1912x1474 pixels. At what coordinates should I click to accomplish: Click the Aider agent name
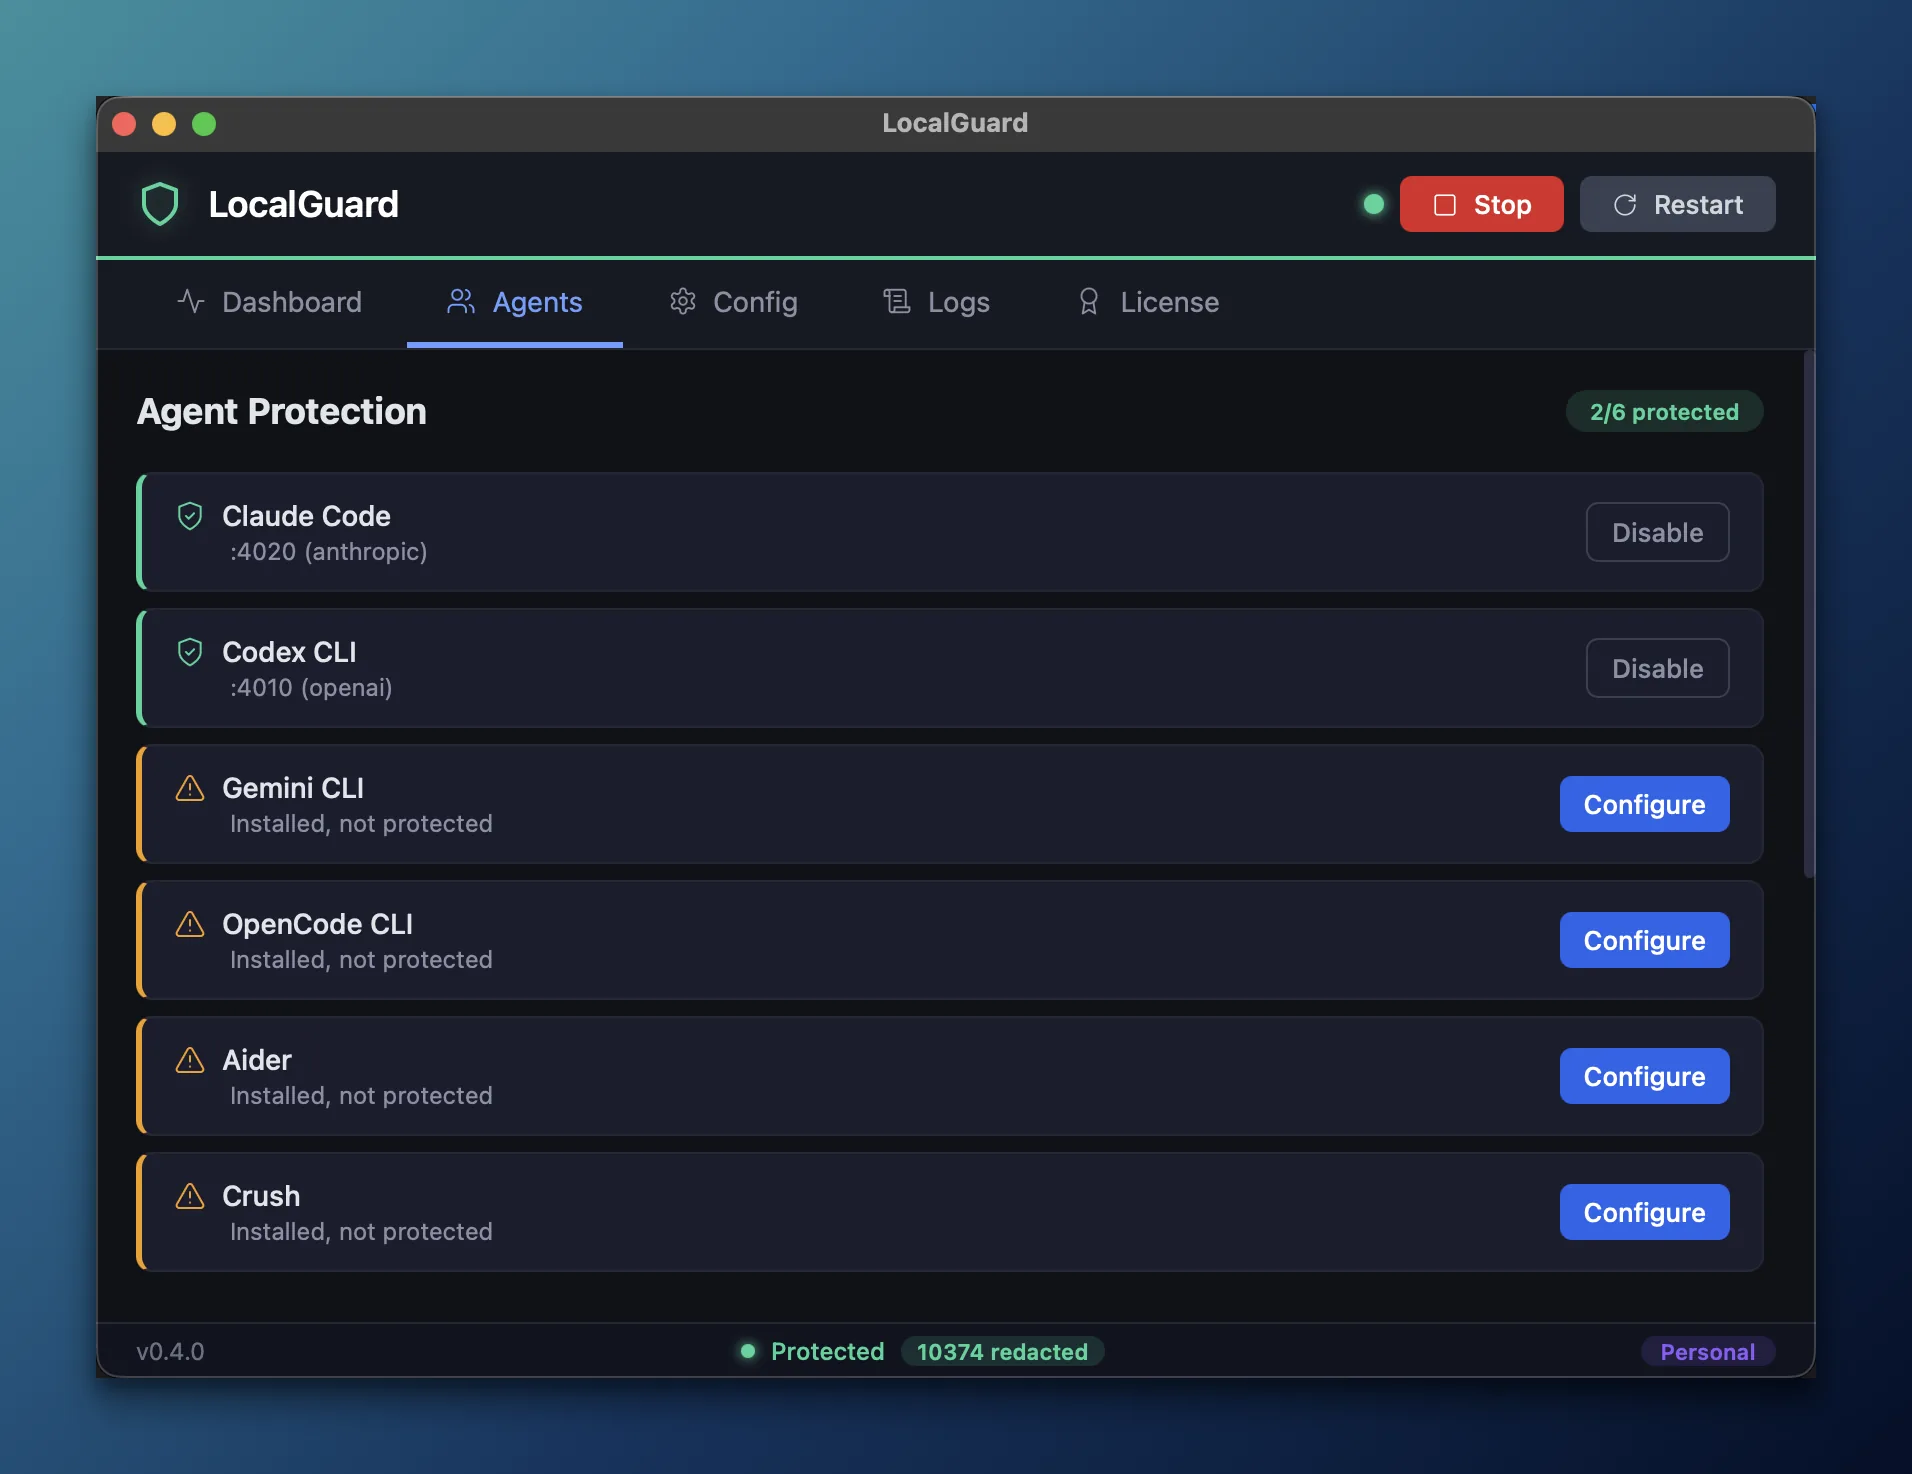click(x=257, y=1060)
